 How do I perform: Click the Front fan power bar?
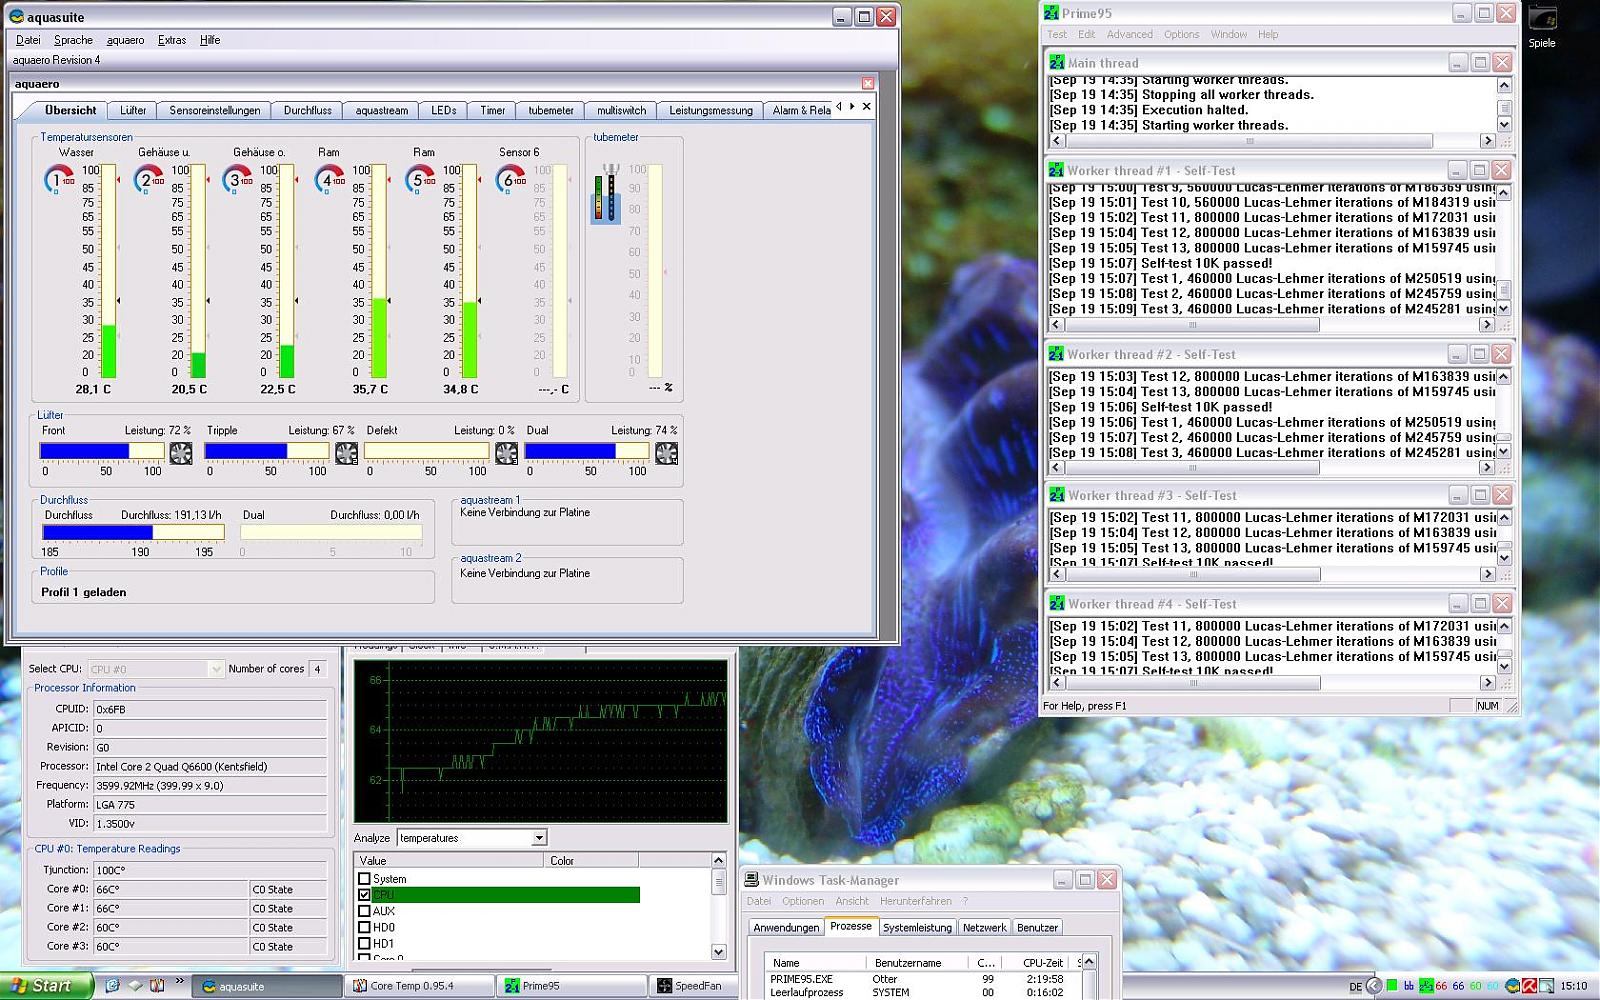(x=102, y=452)
